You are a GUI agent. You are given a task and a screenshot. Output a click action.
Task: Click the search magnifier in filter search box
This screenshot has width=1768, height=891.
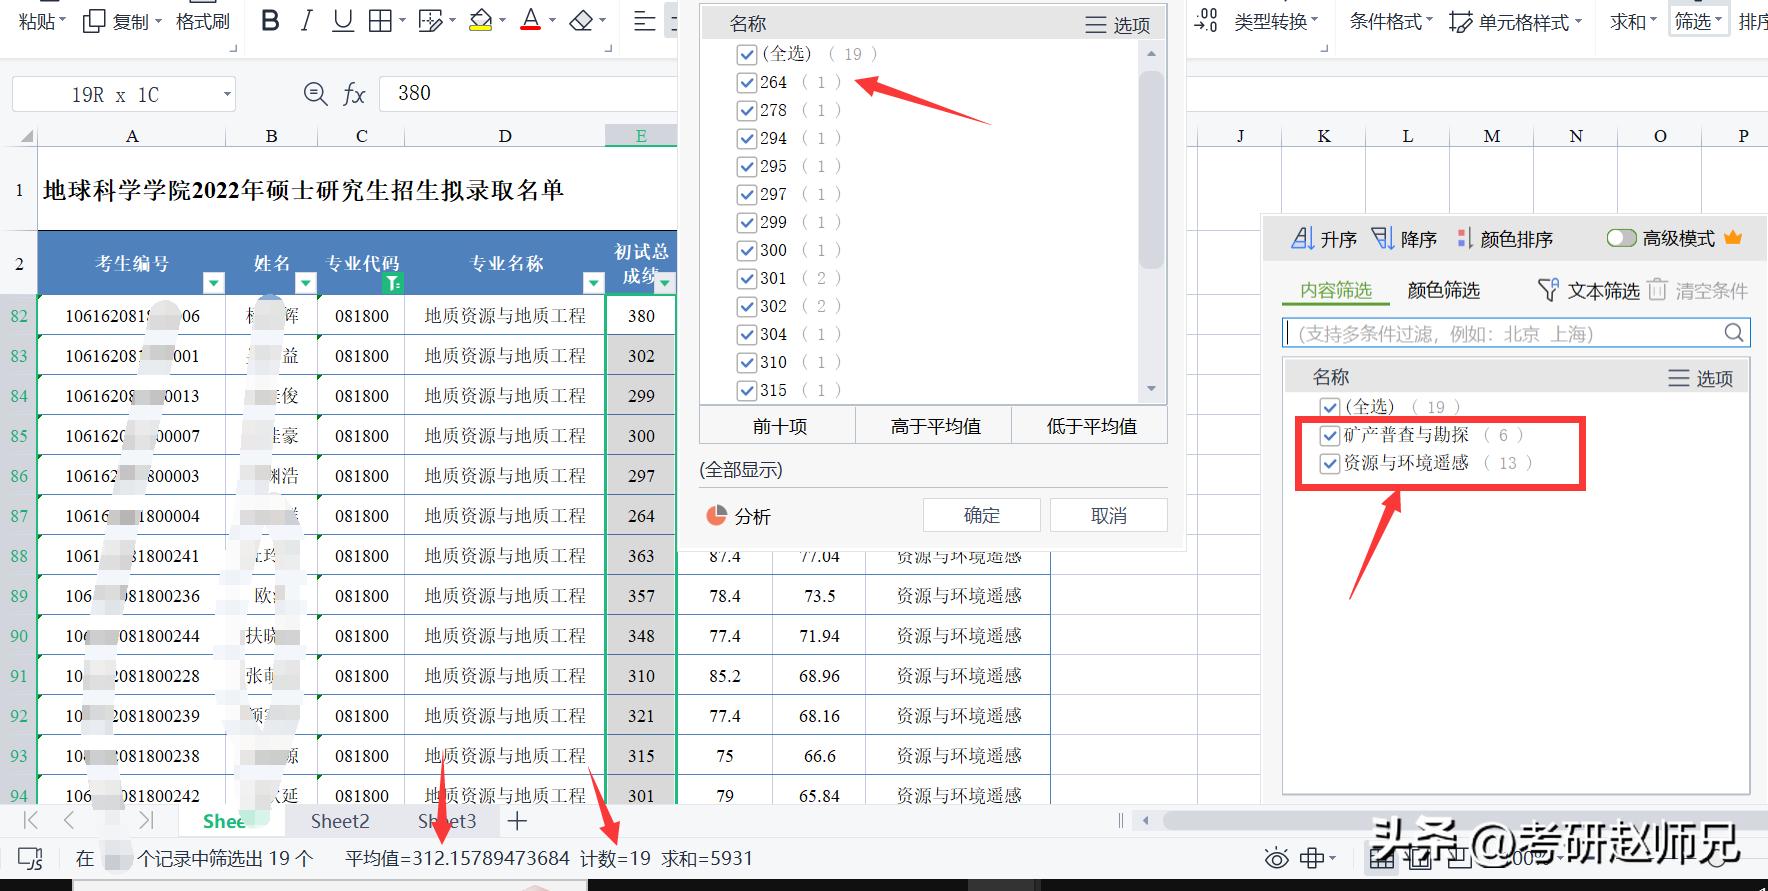pyautogui.click(x=1734, y=333)
